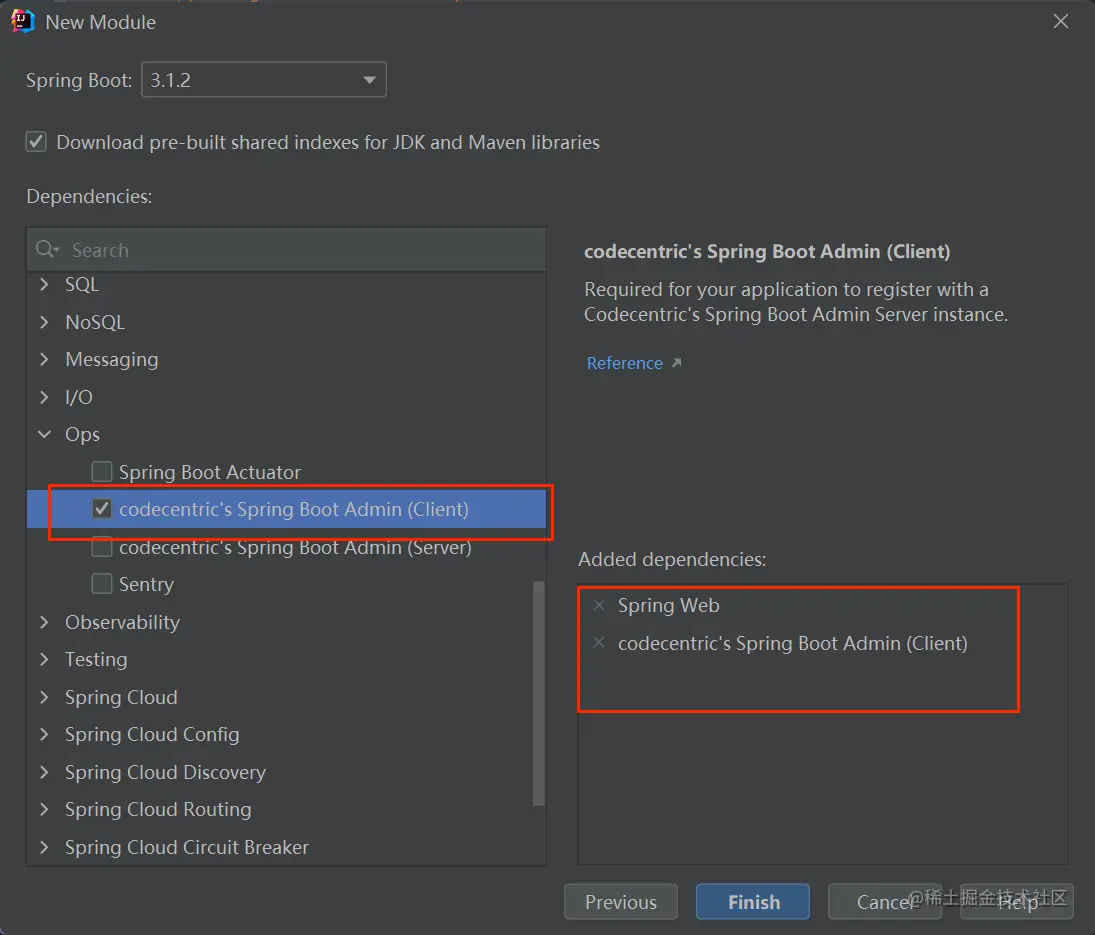The image size is (1095, 935).
Task: Open Reference external link arrow icon
Action: point(676,363)
